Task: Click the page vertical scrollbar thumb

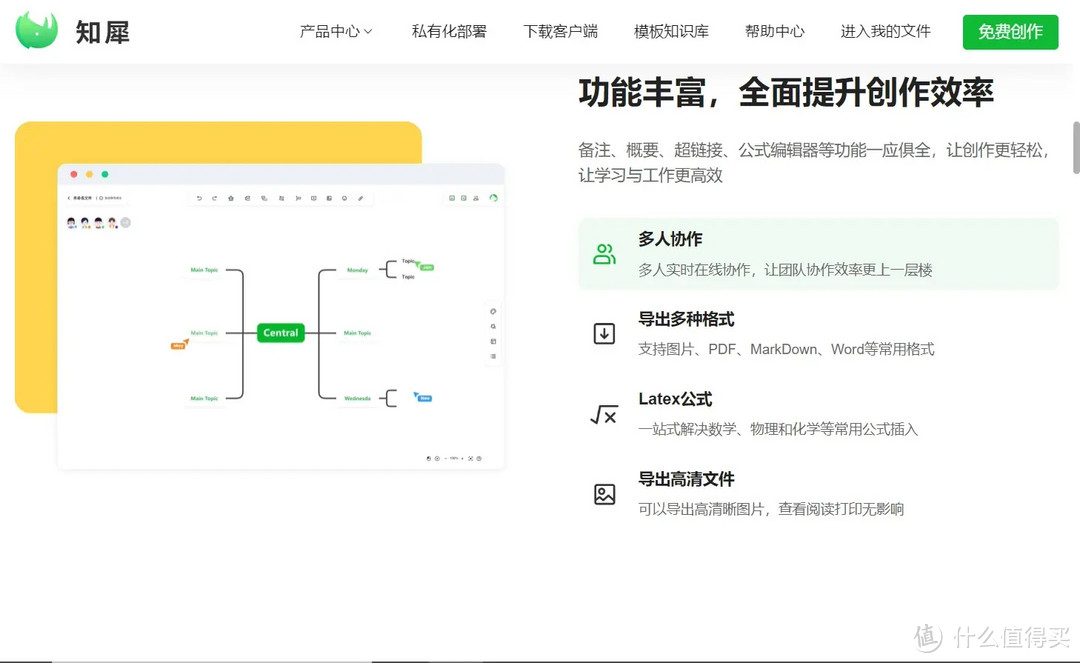Action: click(1076, 147)
